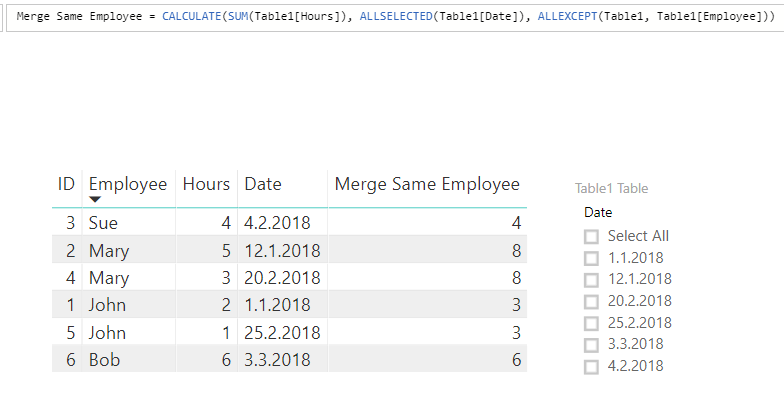Click the 3.3.2018 date cell in table
Image resolution: width=784 pixels, height=409 pixels.
pyautogui.click(x=277, y=360)
